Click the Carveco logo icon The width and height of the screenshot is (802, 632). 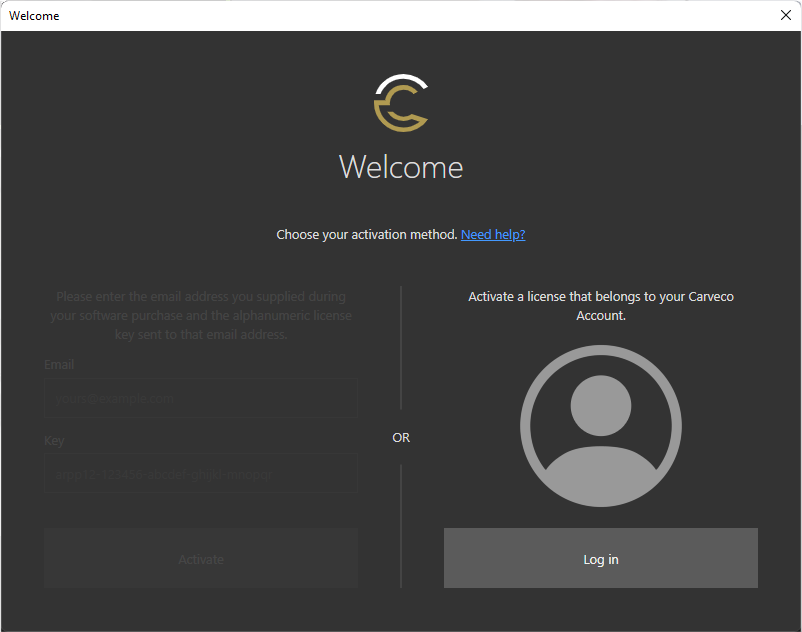[x=401, y=103]
